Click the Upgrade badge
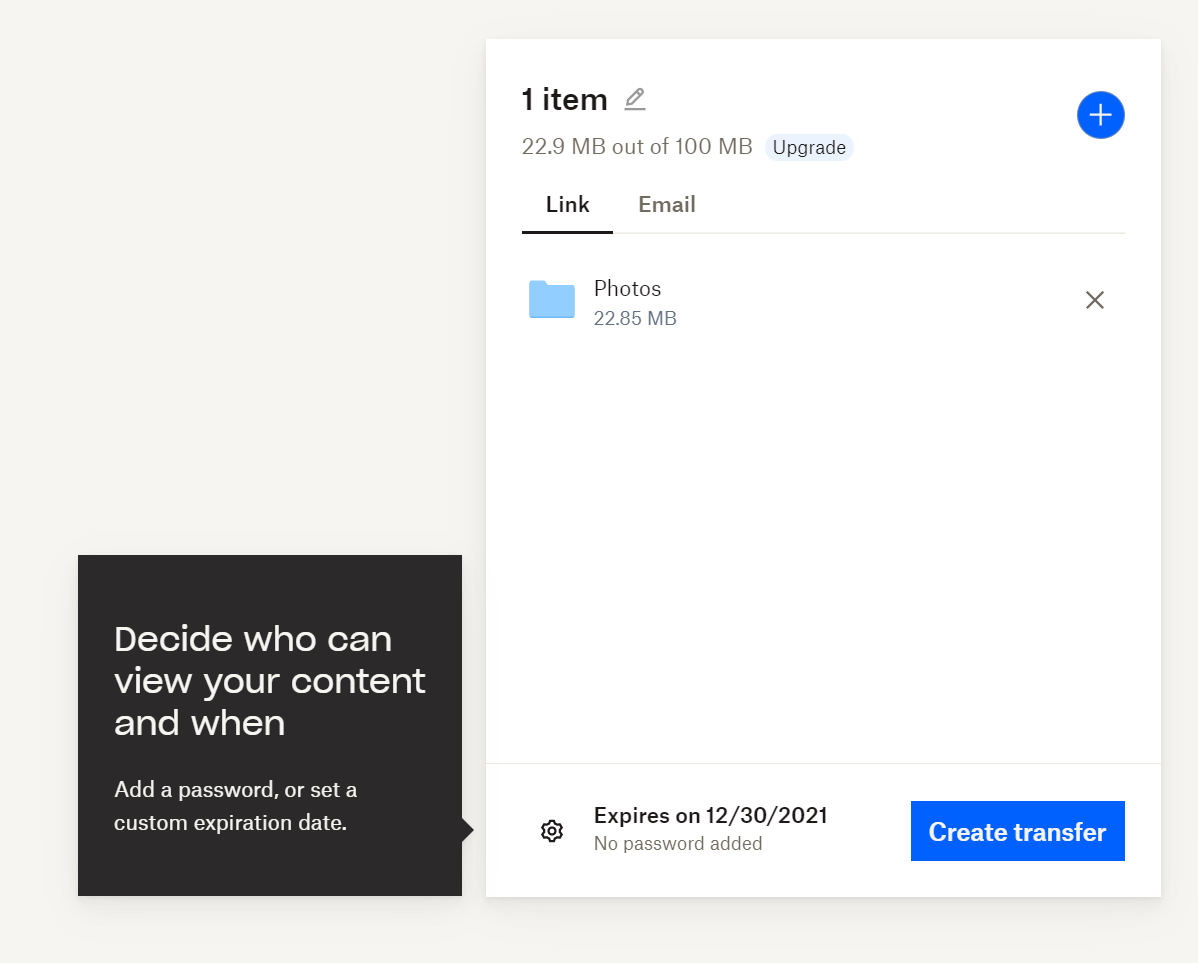 coord(808,147)
